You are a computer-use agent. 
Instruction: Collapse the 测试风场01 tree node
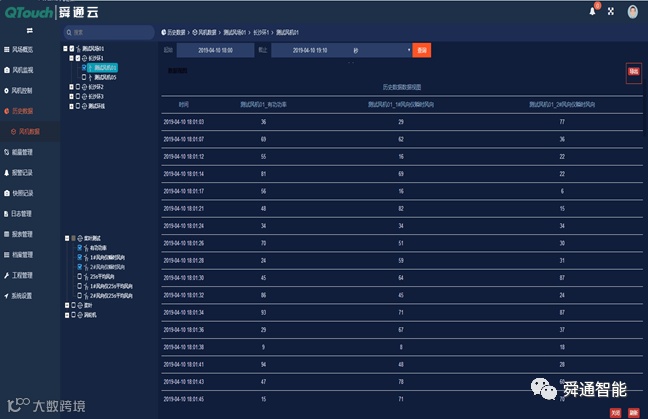65,49
